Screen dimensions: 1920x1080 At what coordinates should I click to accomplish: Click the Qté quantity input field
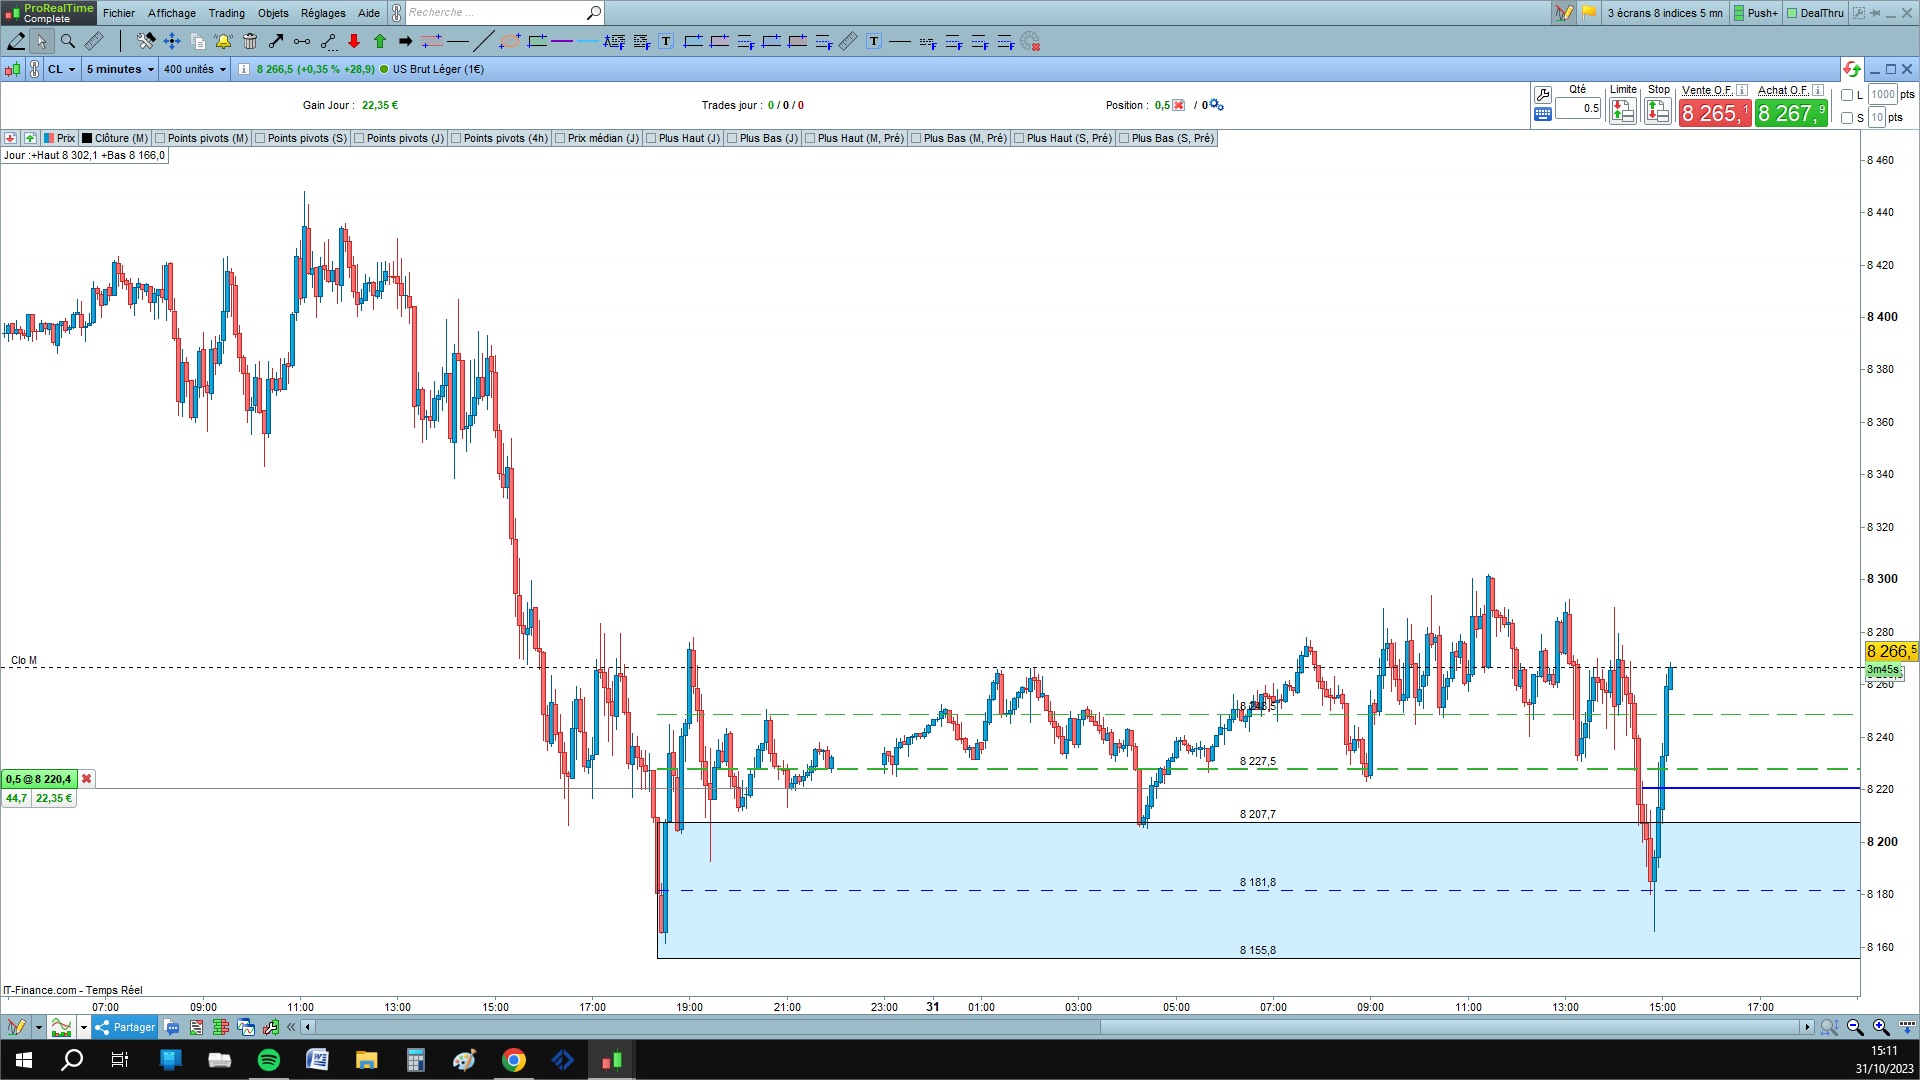(1578, 108)
